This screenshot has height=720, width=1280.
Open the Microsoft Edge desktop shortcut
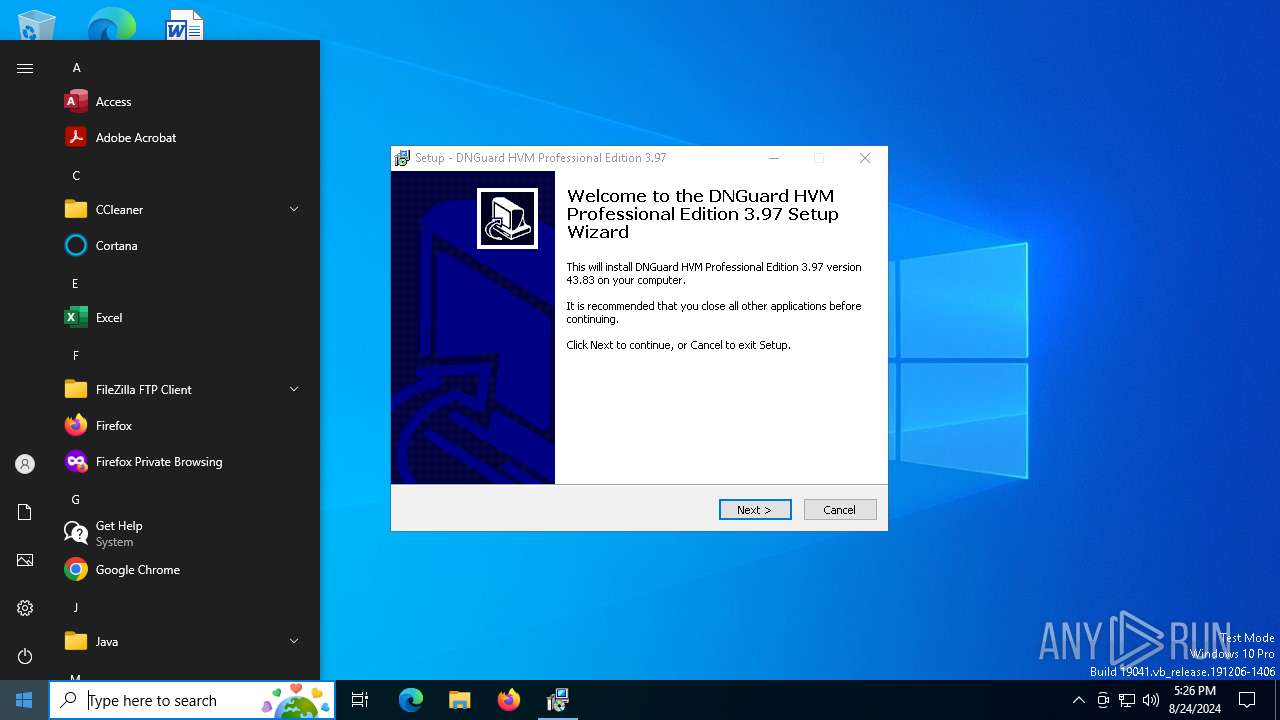(111, 26)
